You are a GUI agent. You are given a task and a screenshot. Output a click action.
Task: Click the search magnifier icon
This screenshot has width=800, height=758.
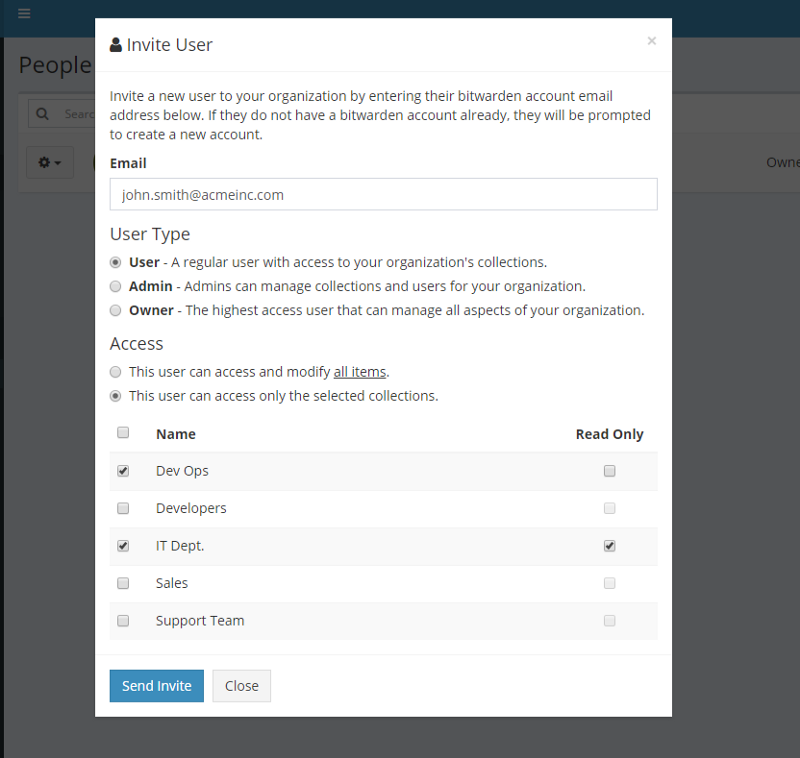(42, 114)
